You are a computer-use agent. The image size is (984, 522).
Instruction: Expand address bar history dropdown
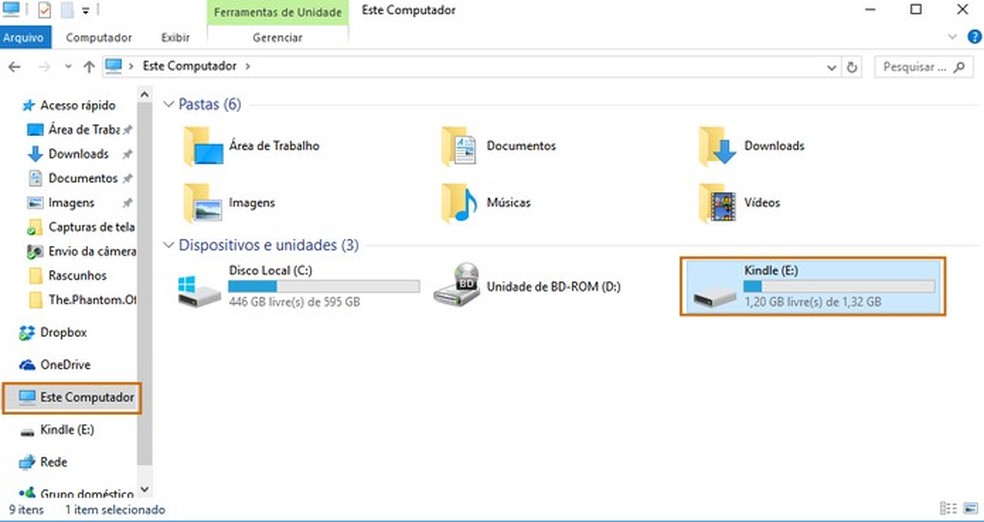point(832,67)
